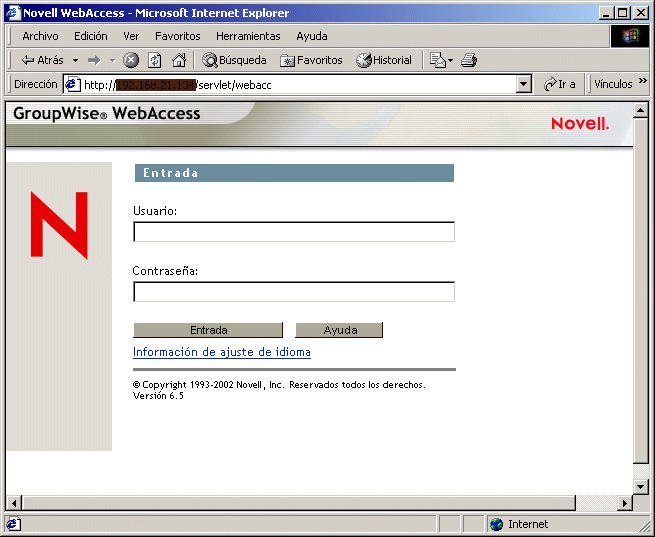Click the Internet zone globe icon
This screenshot has height=537, width=655.
497,524
